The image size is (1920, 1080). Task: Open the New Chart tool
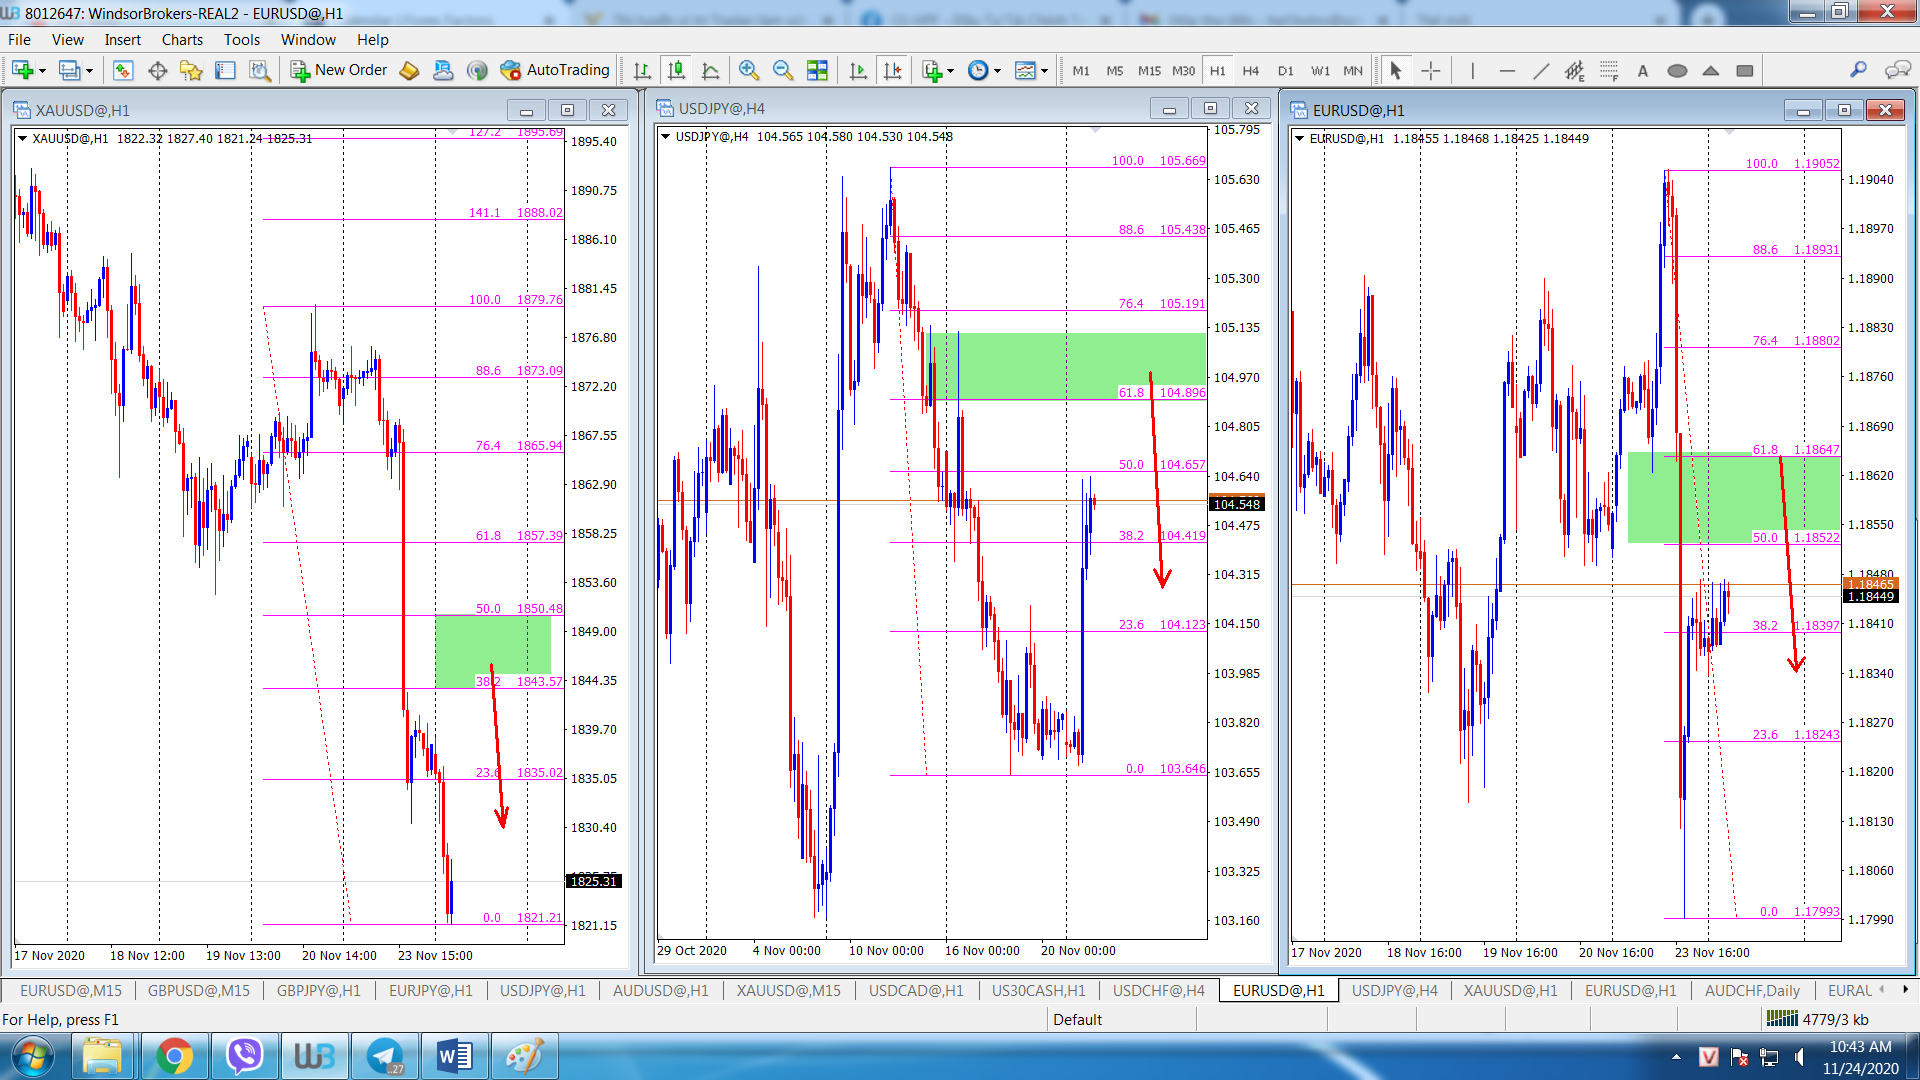click(x=22, y=70)
